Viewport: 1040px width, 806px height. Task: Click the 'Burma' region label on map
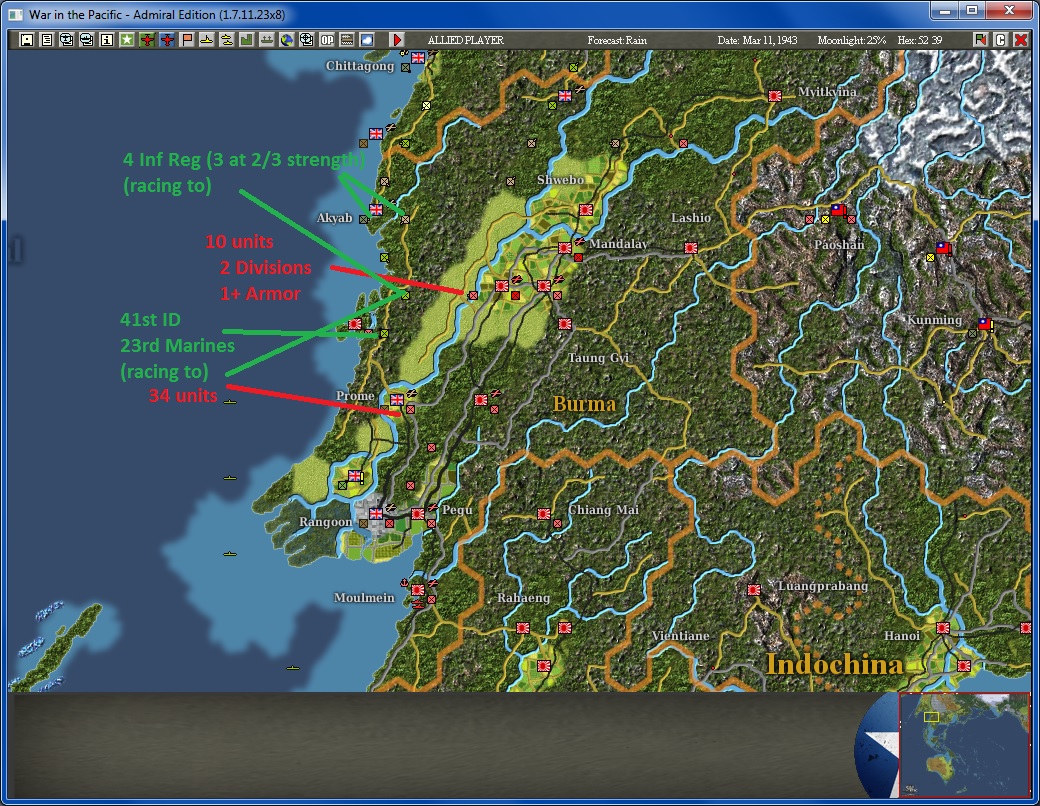(584, 404)
